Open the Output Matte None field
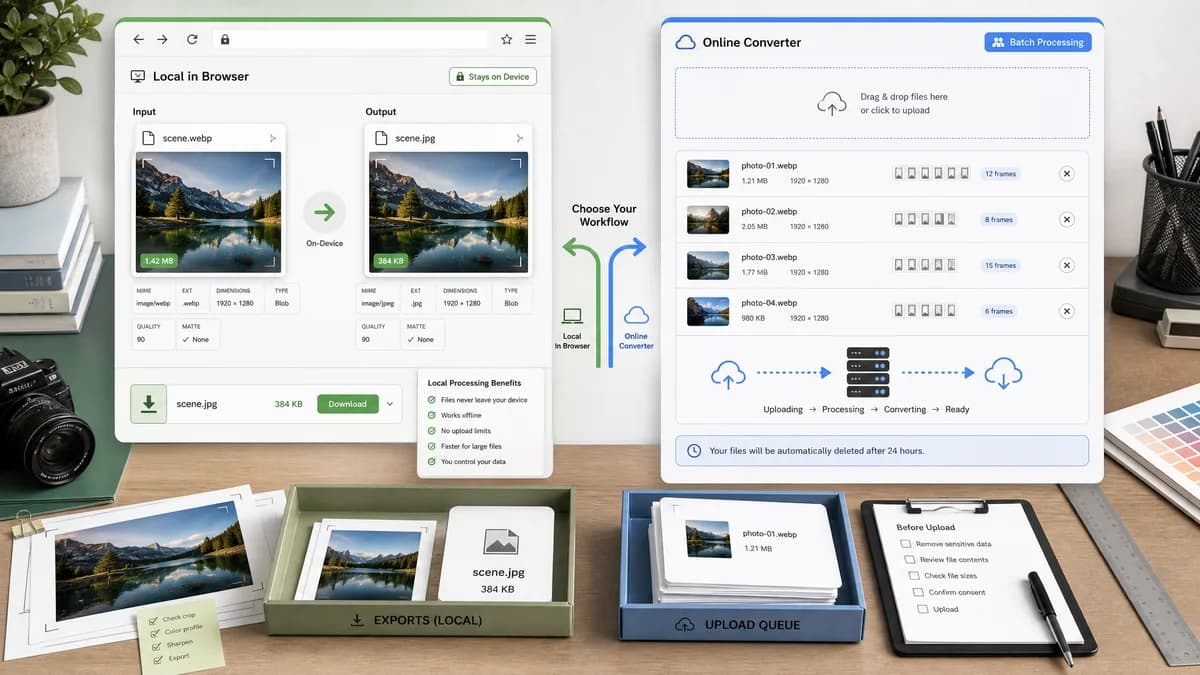The width and height of the screenshot is (1200, 675). [x=422, y=334]
